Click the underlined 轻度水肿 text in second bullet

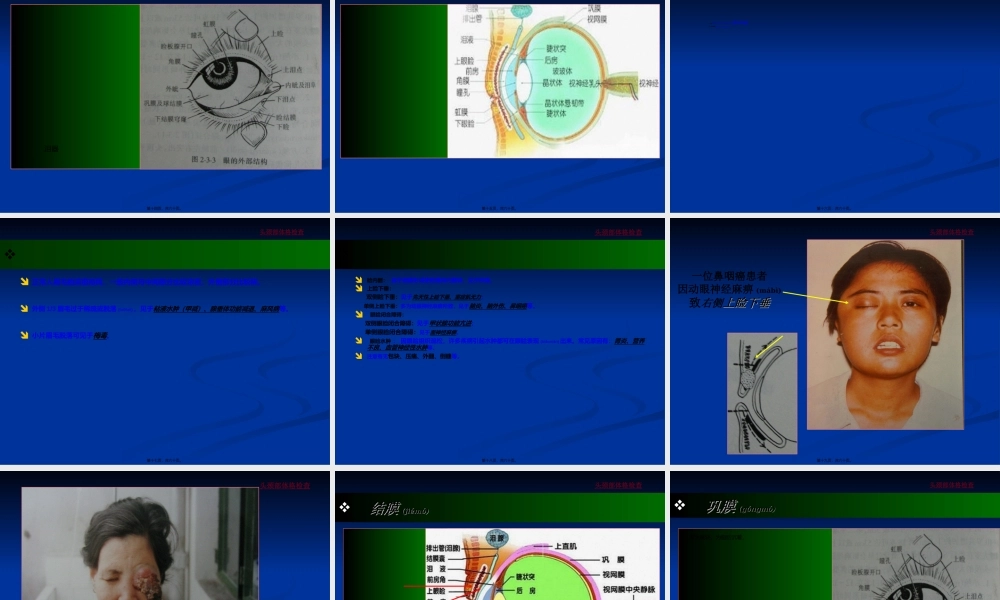click(173, 309)
